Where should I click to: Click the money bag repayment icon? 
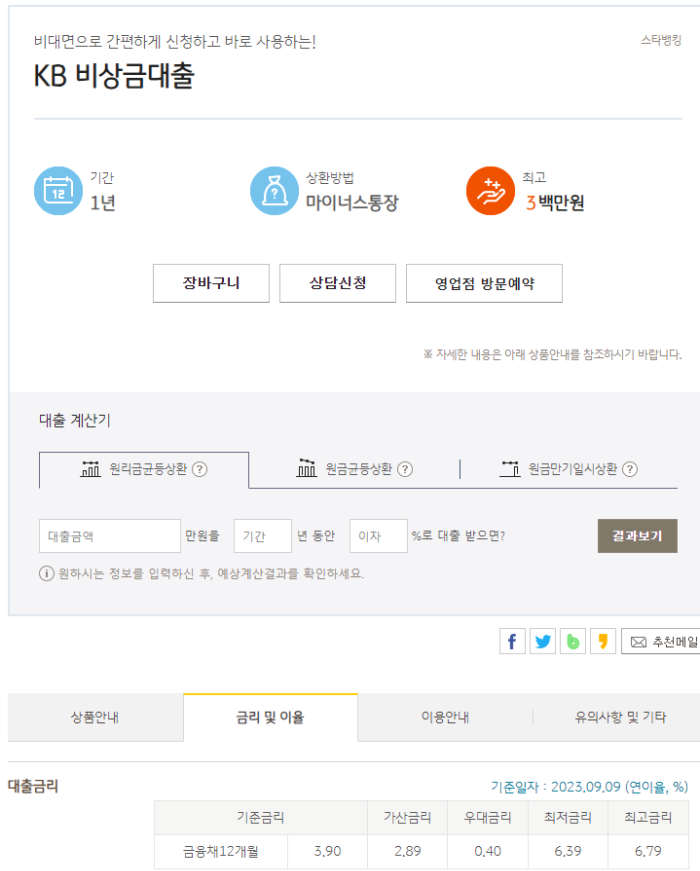click(274, 191)
